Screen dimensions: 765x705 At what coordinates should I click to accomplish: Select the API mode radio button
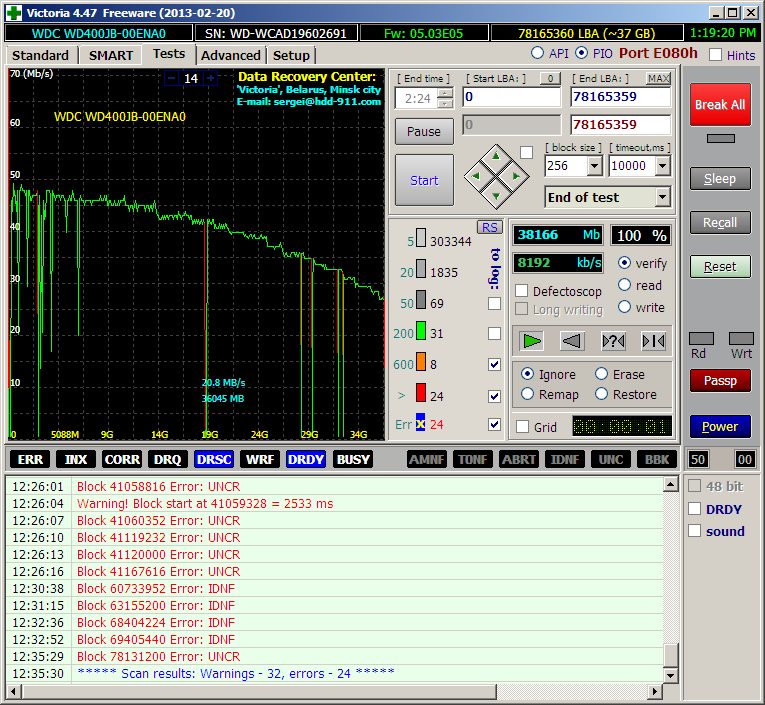(x=537, y=53)
